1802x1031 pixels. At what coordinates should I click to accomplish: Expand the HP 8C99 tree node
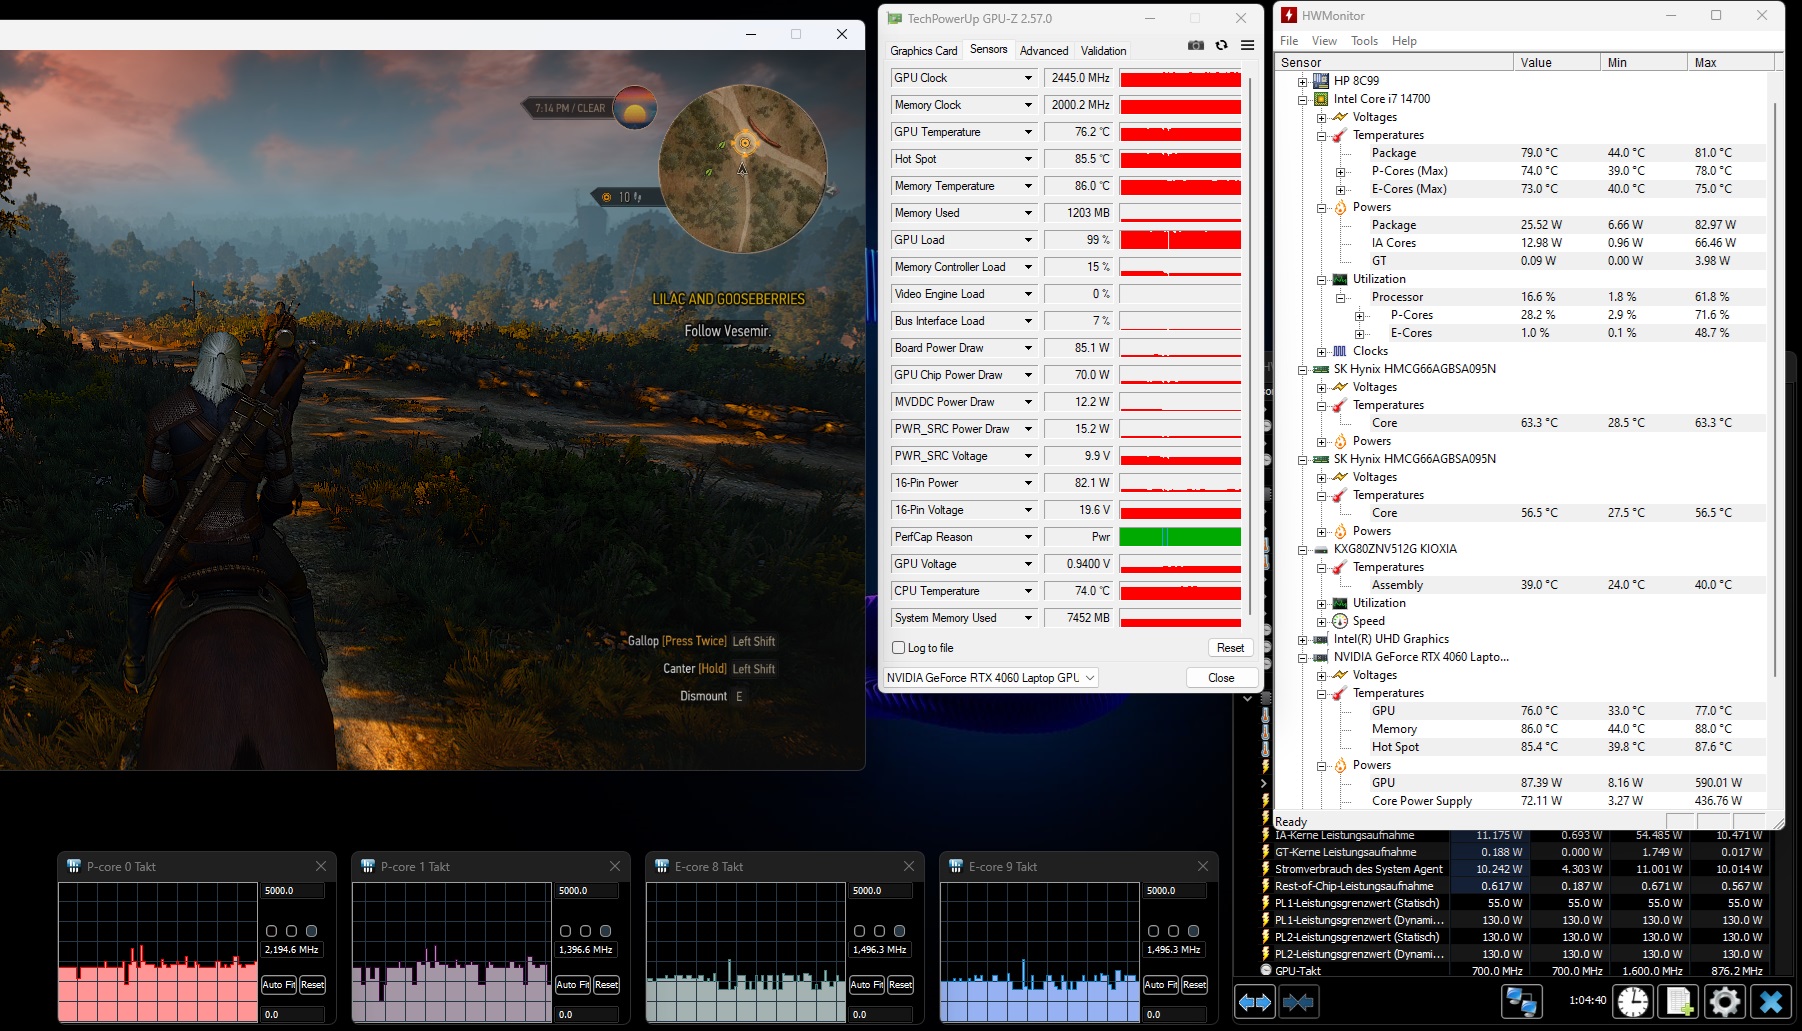coord(1302,82)
